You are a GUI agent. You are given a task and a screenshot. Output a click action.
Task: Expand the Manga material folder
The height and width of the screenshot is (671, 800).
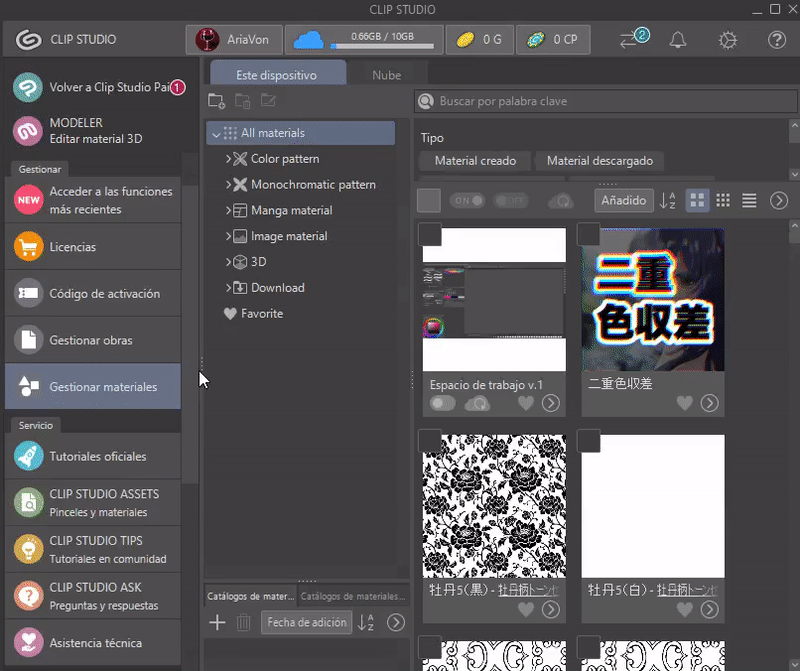pyautogui.click(x=228, y=210)
